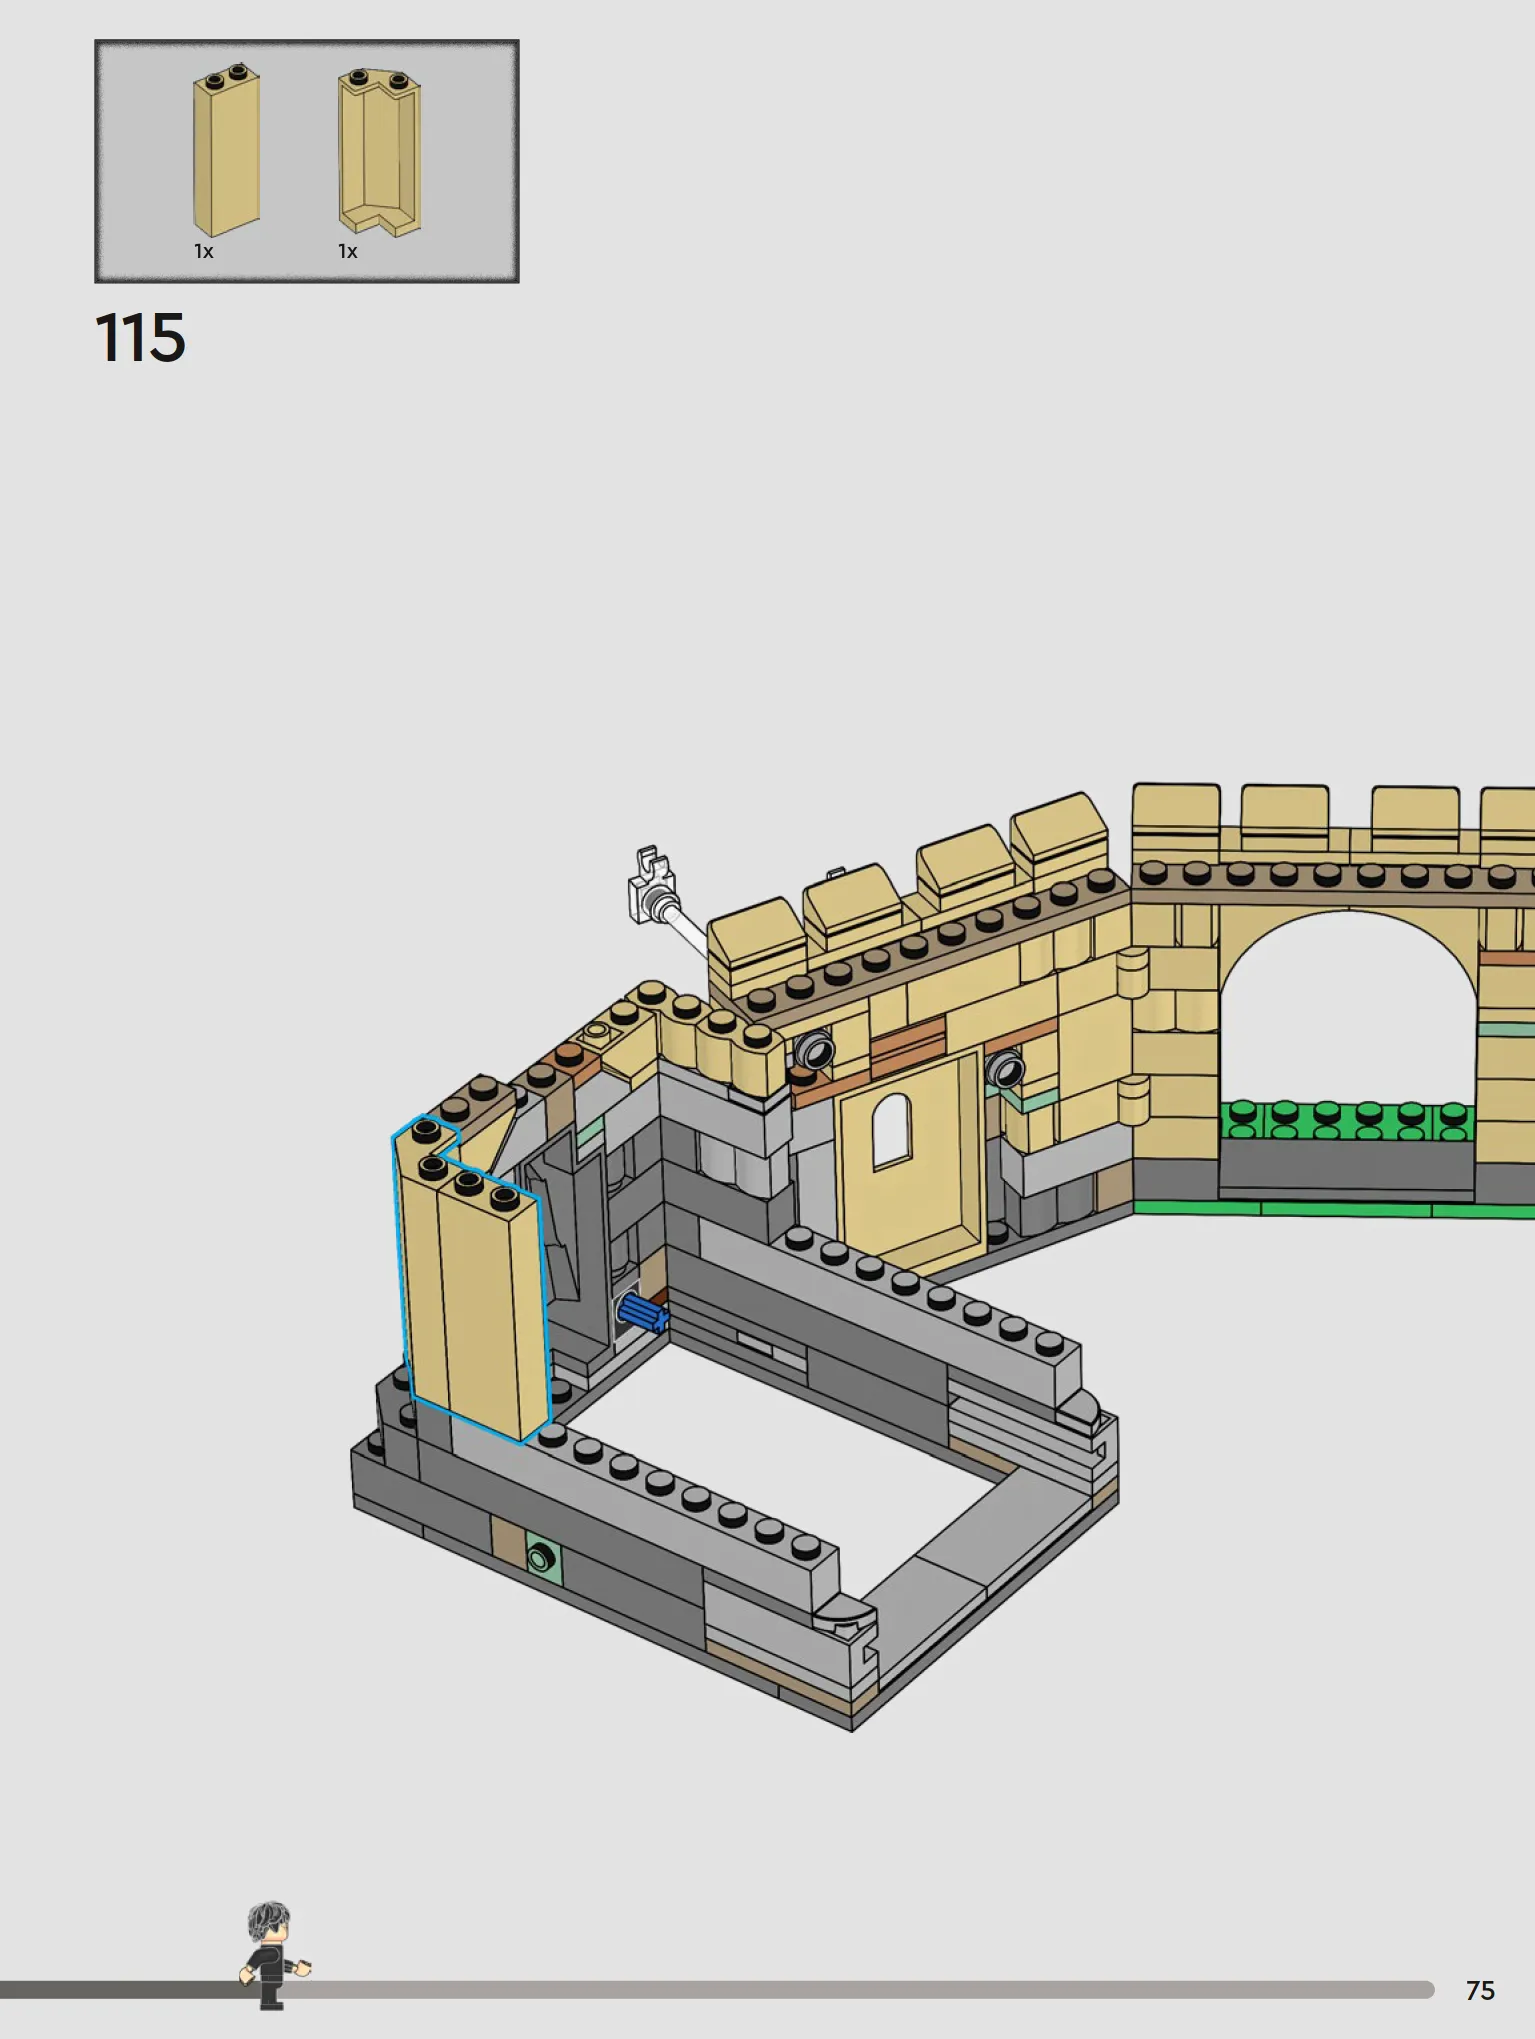Select the tan corner panel in parts box

379,152
